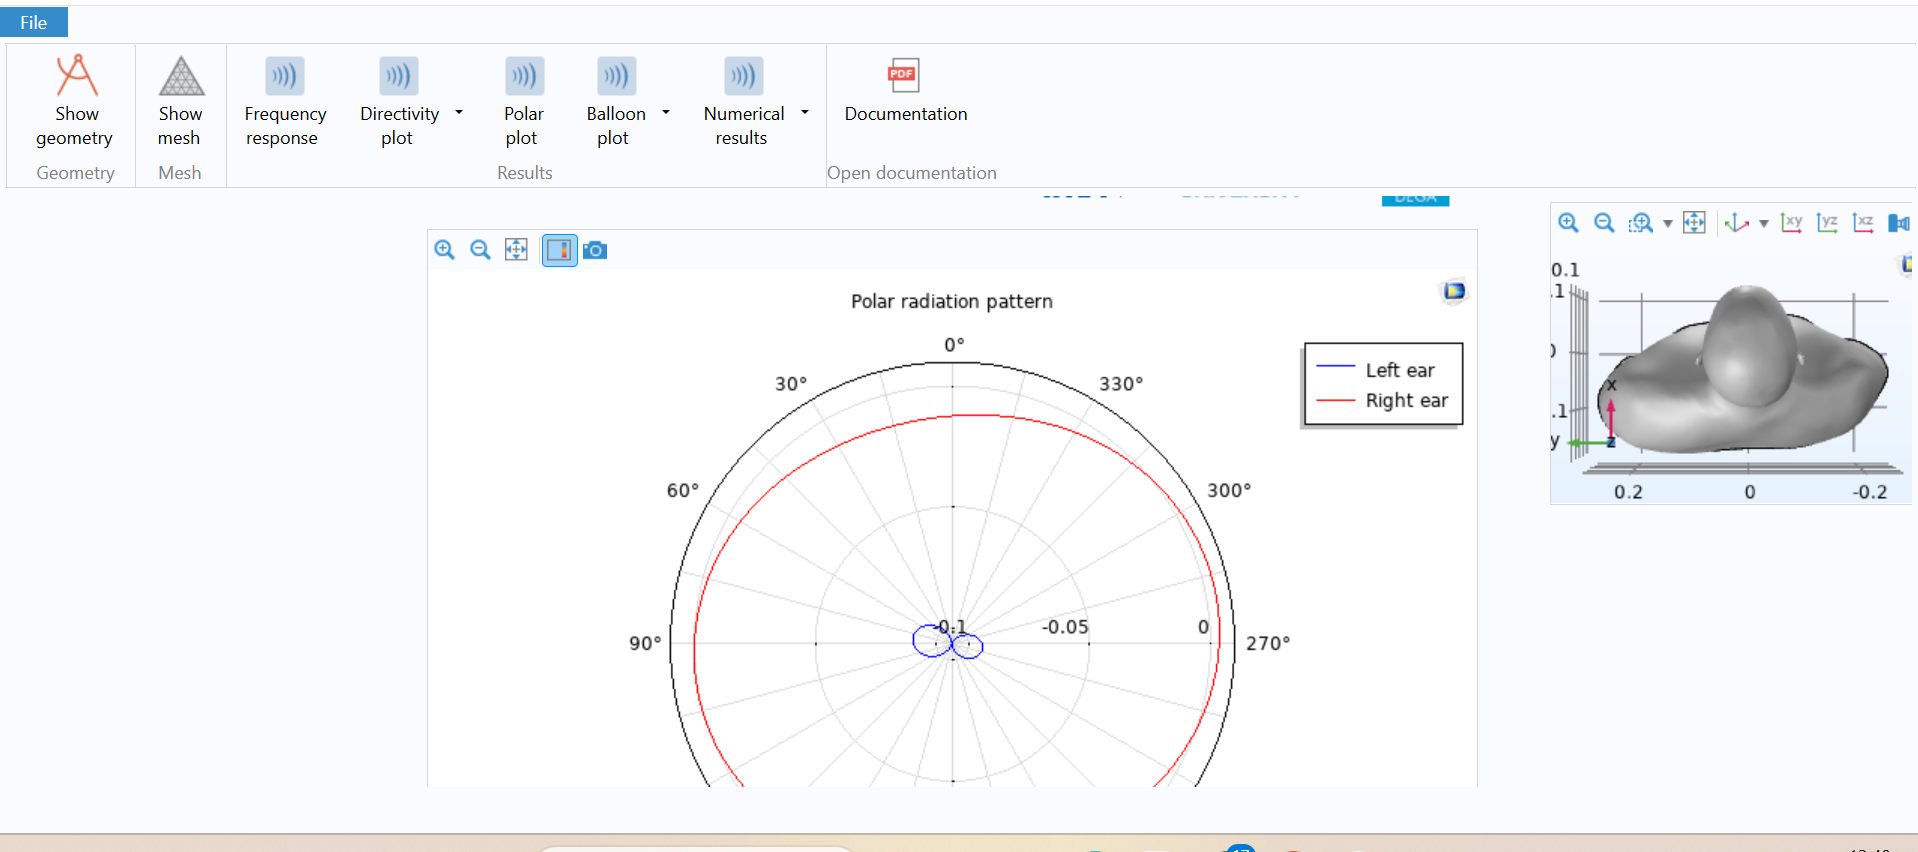Open Frequency response results

tap(285, 101)
